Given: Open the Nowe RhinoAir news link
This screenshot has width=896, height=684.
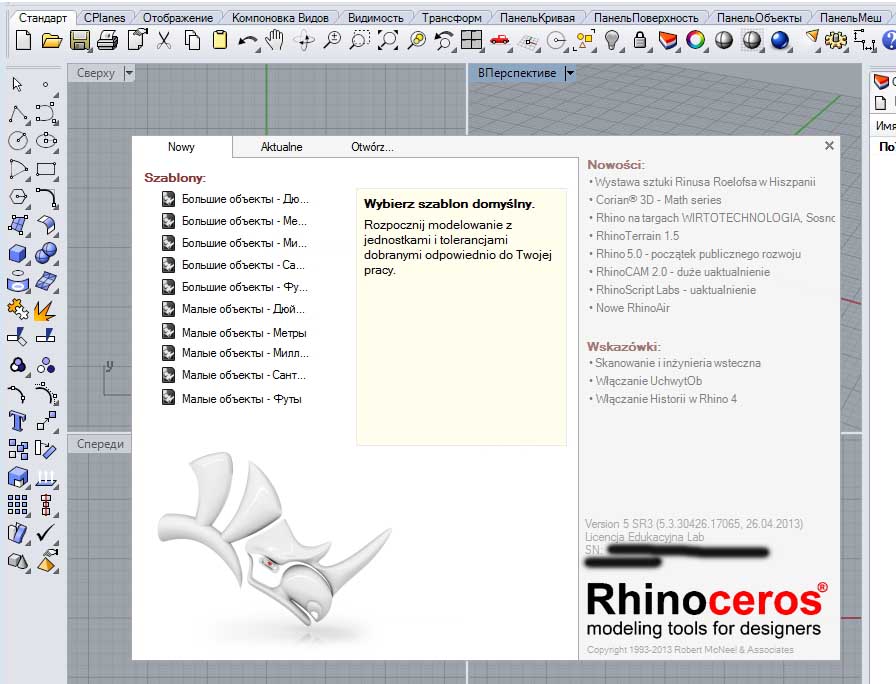Looking at the screenshot, I should point(633,308).
